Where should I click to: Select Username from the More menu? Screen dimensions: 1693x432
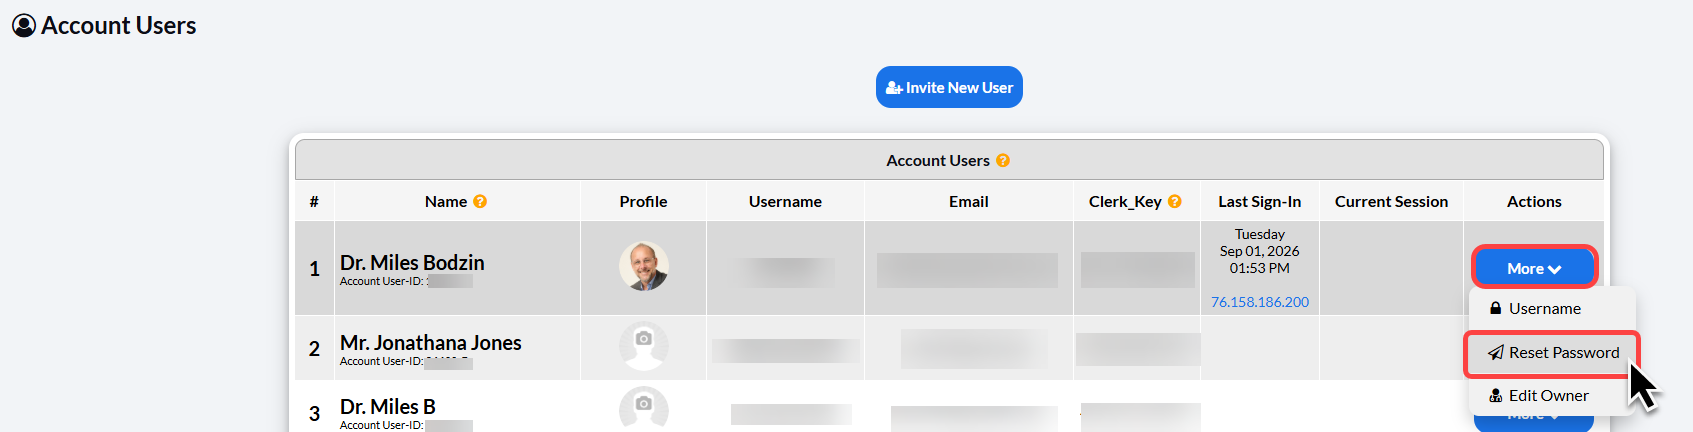coord(1552,308)
